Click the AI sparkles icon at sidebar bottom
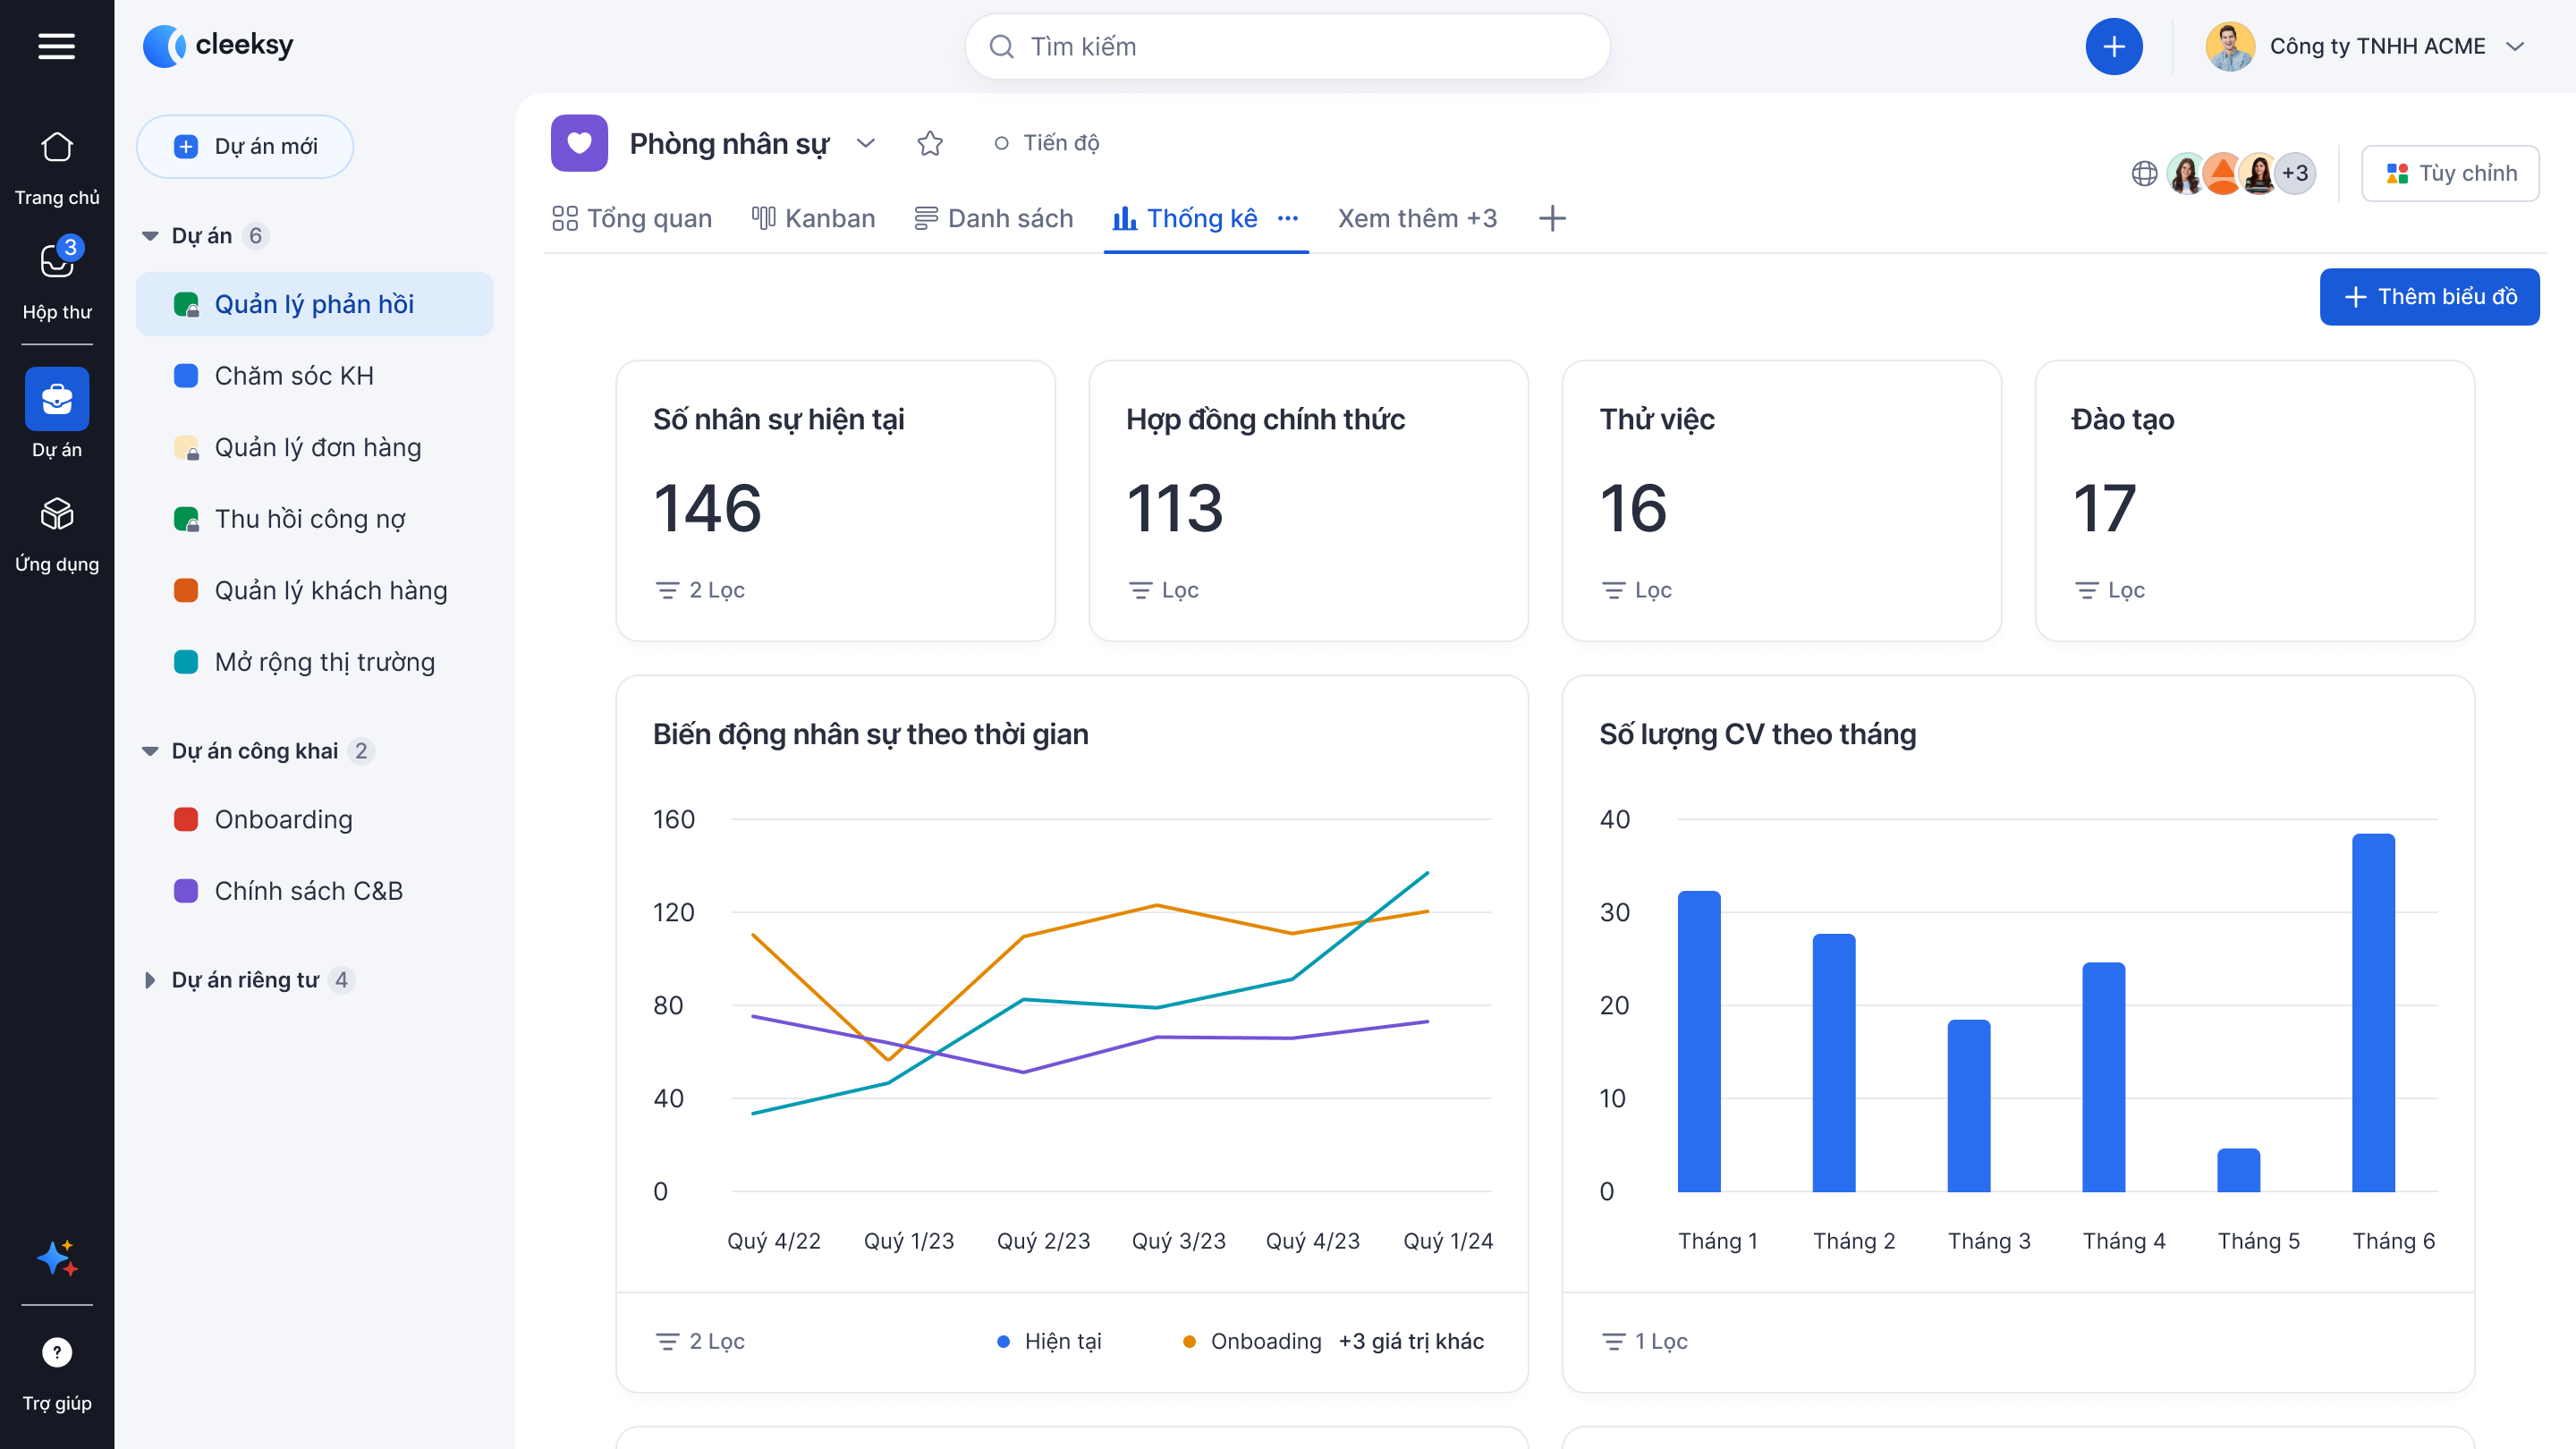Screen dimensions: 2576x1449 [x=57, y=1258]
